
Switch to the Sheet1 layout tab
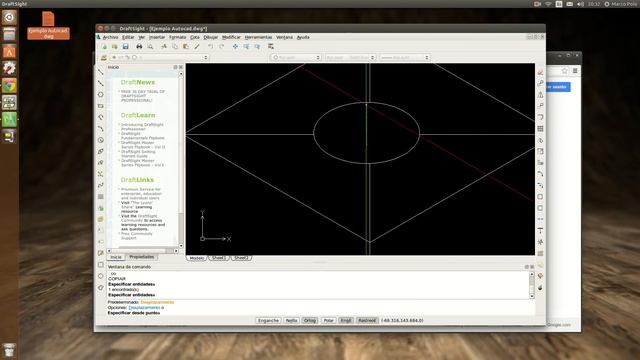pyautogui.click(x=219, y=258)
